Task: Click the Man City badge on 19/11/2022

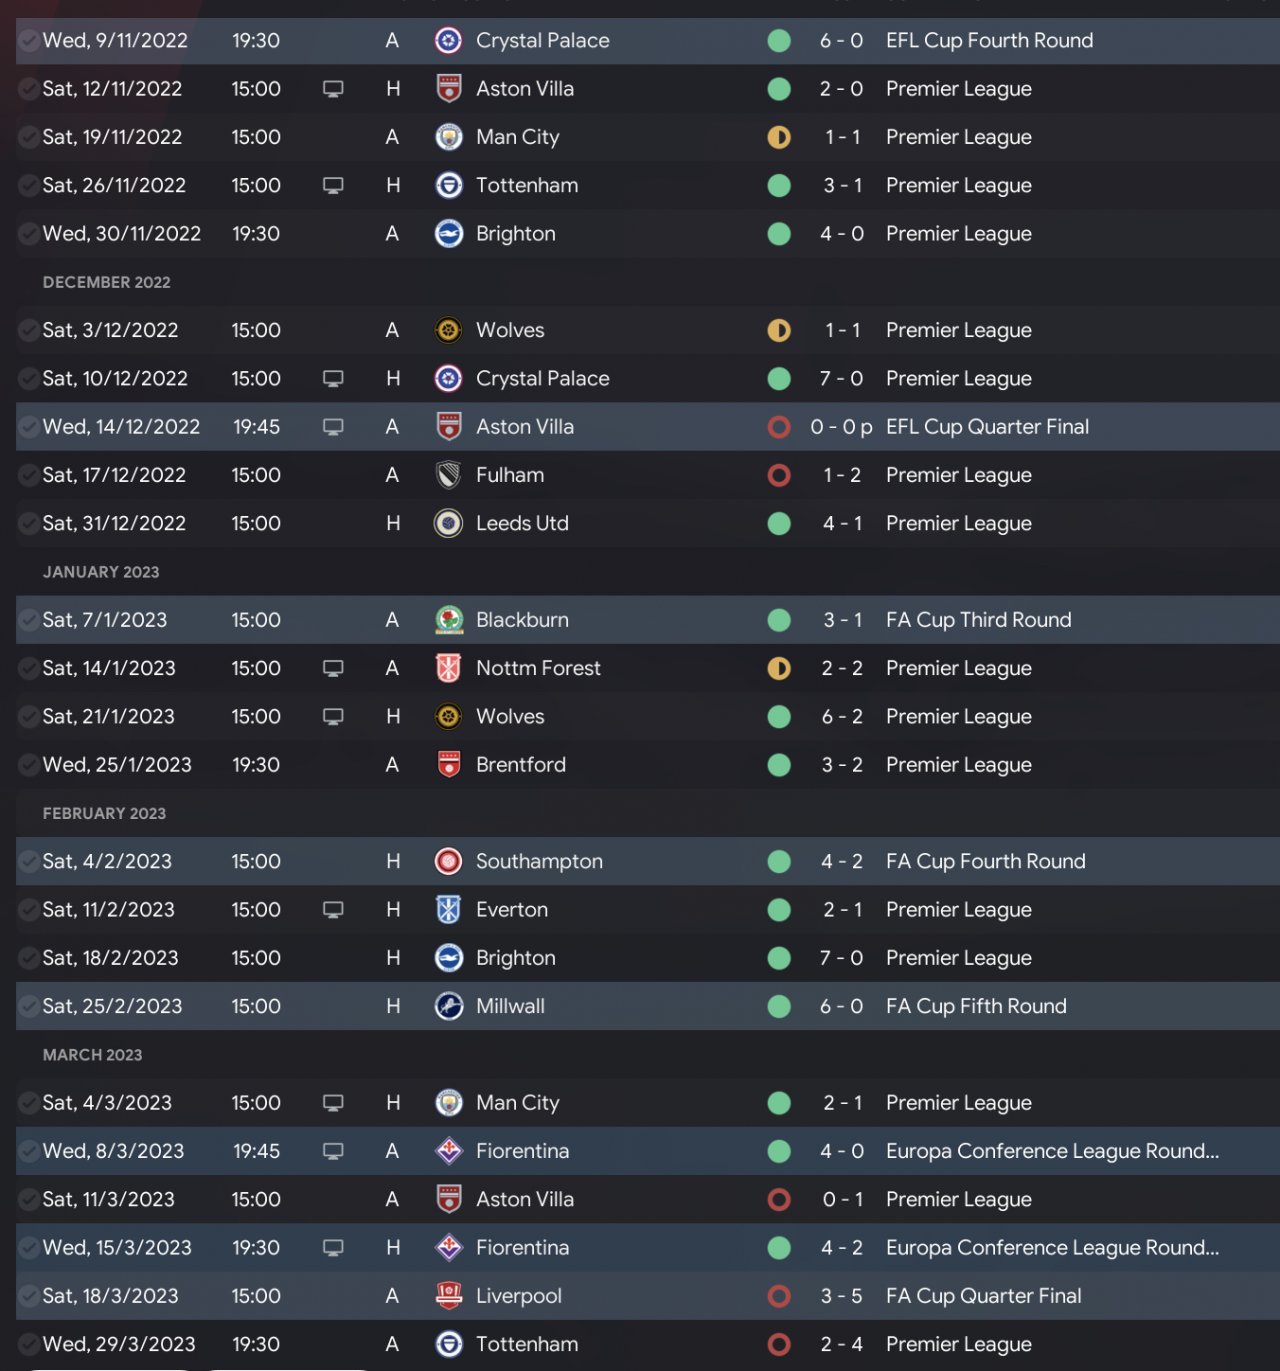Action: pos(449,137)
